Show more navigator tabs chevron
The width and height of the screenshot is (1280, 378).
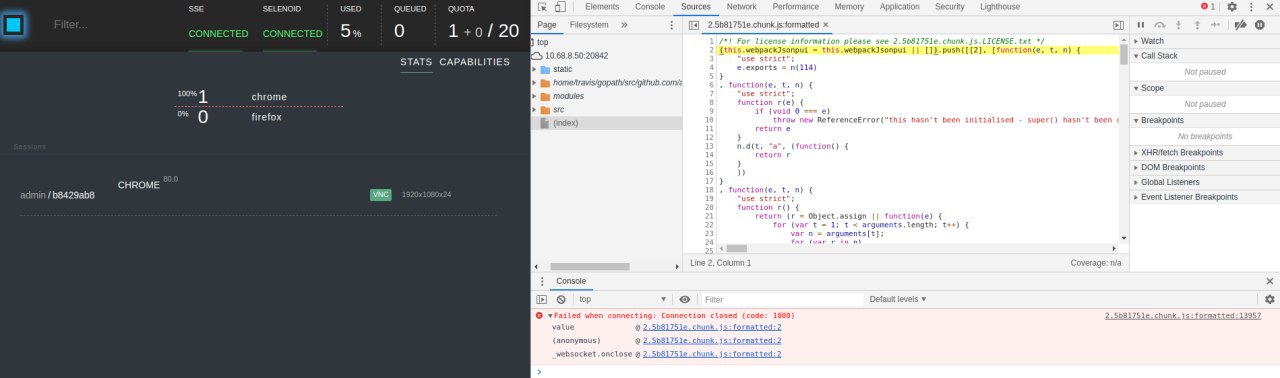pyautogui.click(x=624, y=24)
